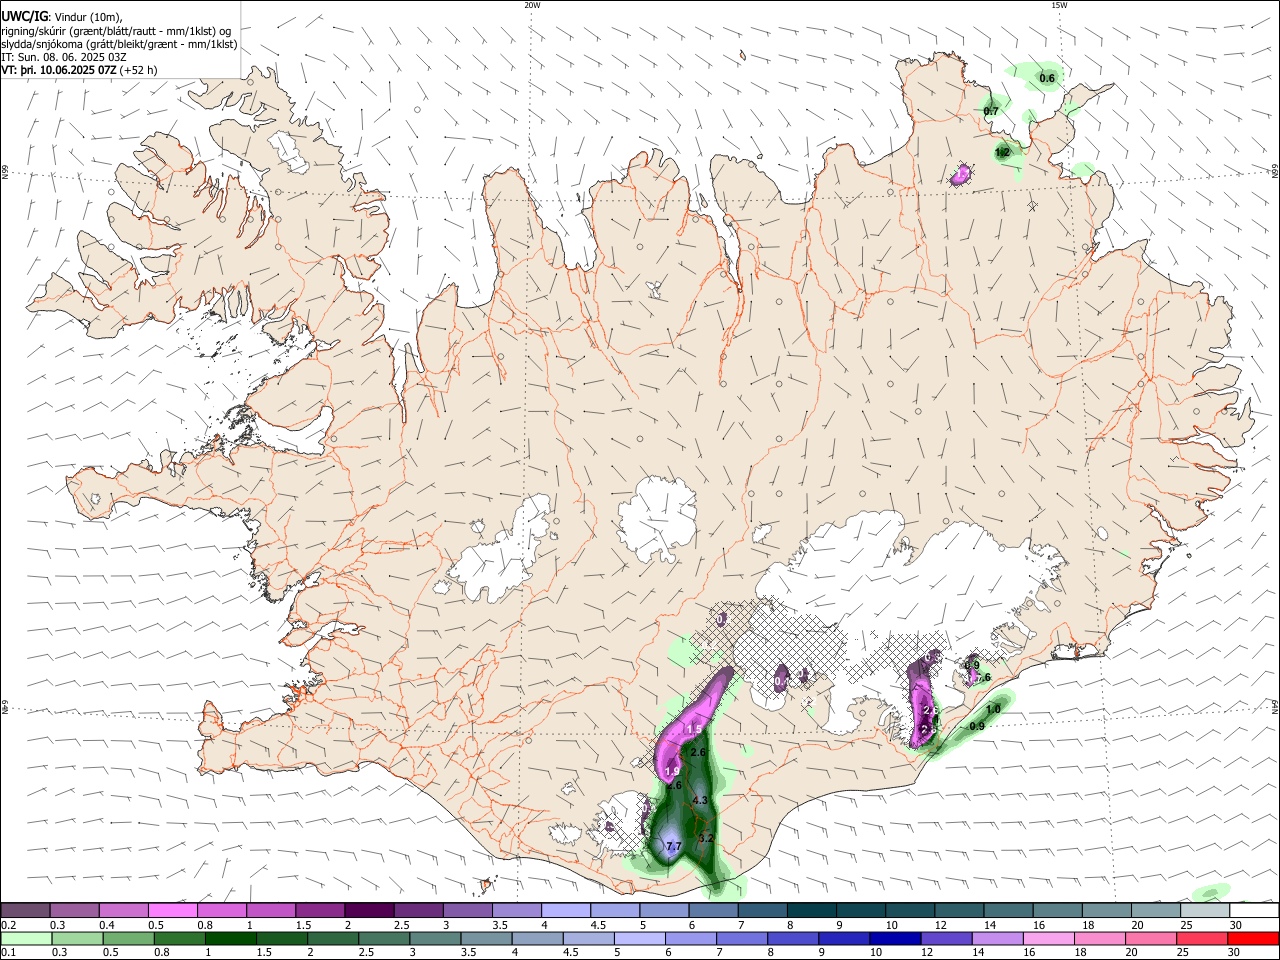Click the UWC/IG title text
Image resolution: width=1280 pixels, height=960 pixels.
pos(24,17)
